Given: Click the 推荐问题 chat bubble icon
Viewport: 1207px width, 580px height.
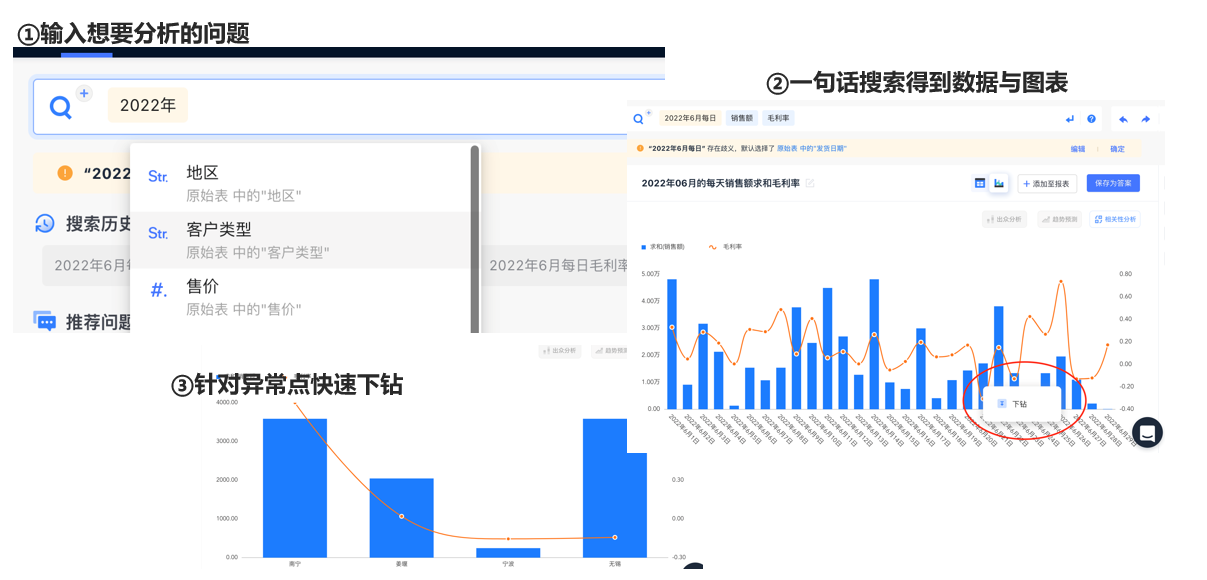Looking at the screenshot, I should point(44,321).
